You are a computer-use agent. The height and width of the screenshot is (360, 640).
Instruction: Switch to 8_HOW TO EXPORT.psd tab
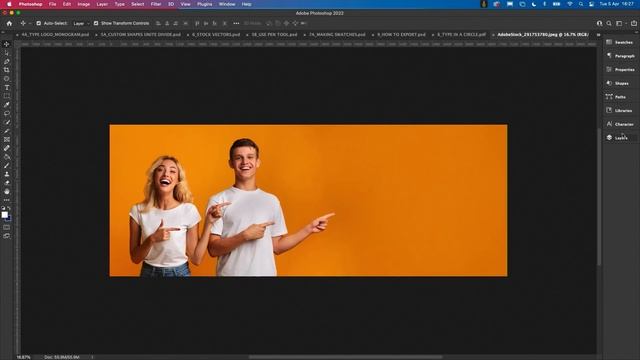pos(401,35)
